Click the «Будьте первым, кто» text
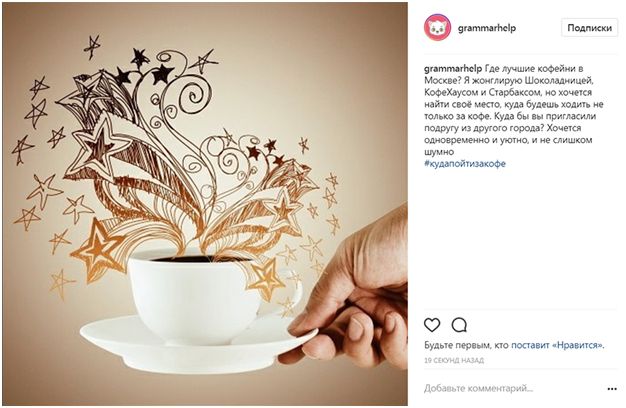The image size is (626, 408). (x=466, y=345)
